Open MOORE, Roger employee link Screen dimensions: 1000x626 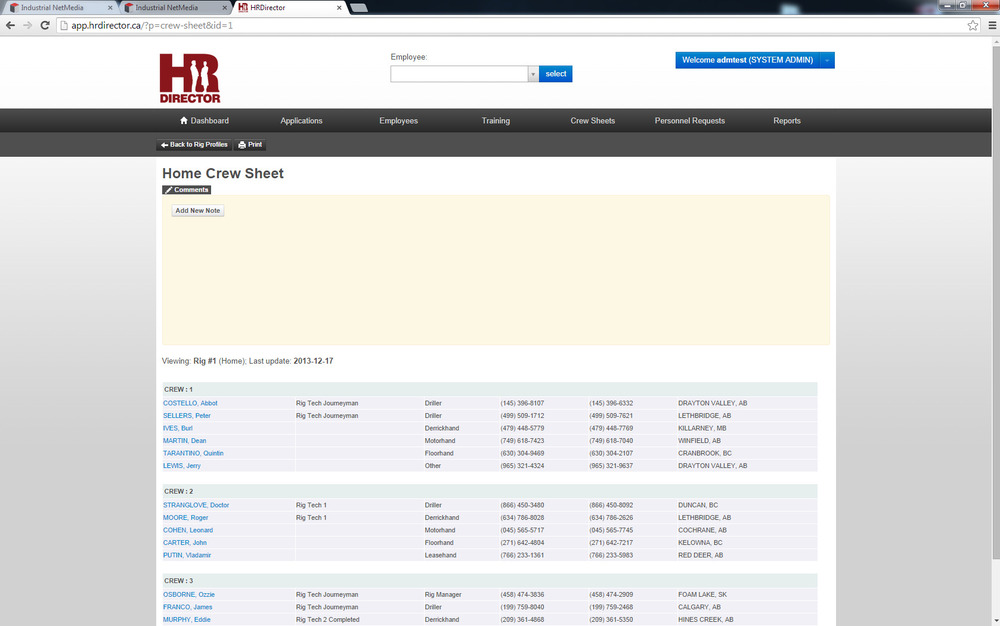(186, 518)
